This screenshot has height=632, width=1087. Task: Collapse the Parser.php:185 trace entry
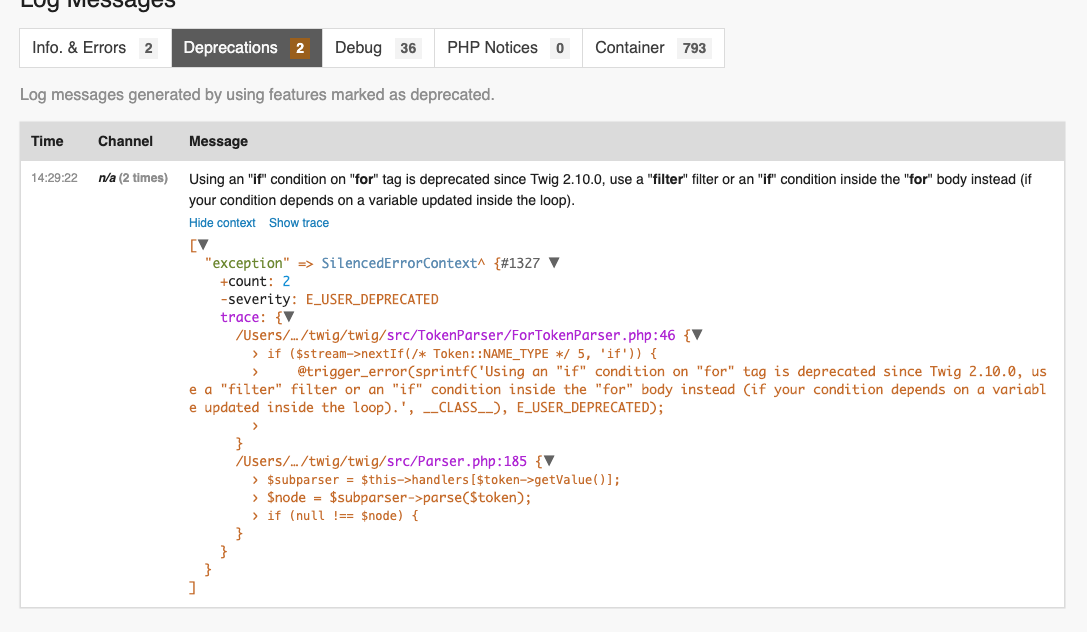click(549, 461)
